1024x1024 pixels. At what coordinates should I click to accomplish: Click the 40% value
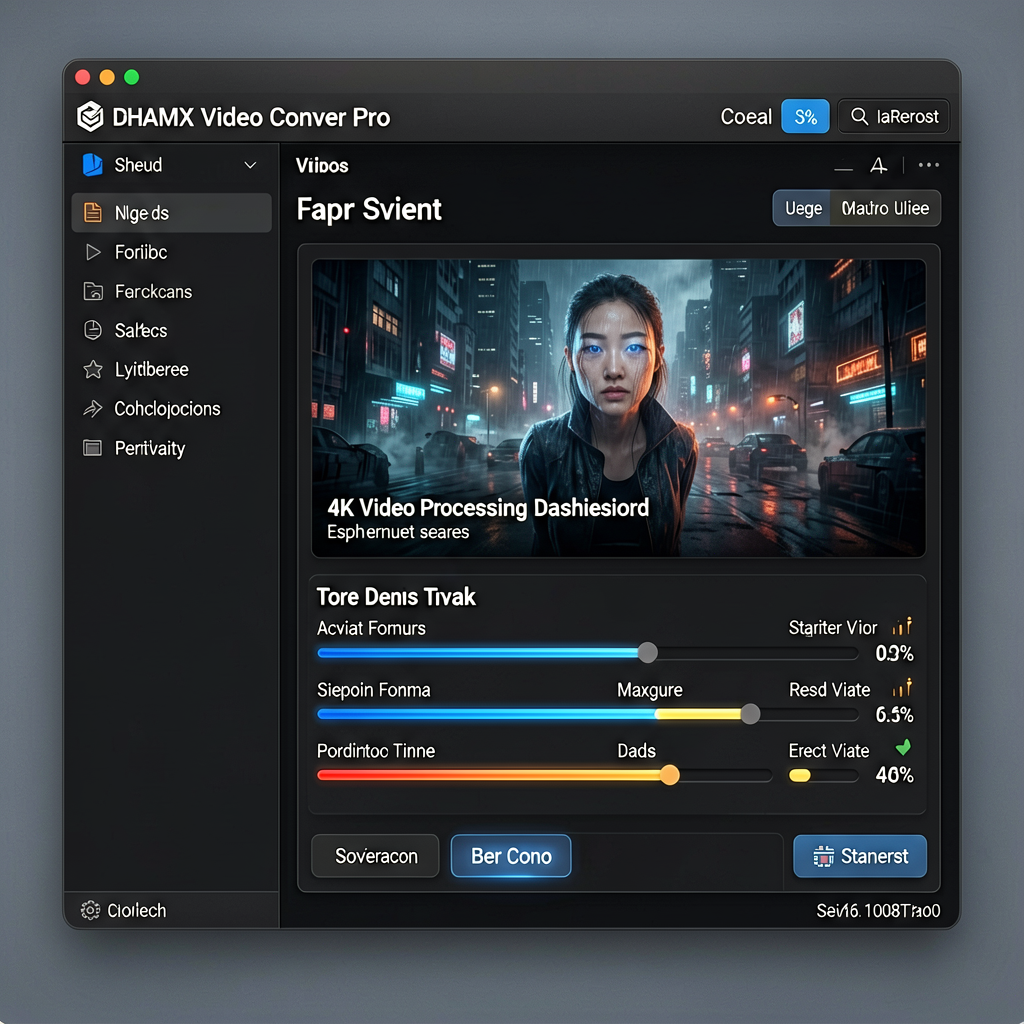point(894,775)
